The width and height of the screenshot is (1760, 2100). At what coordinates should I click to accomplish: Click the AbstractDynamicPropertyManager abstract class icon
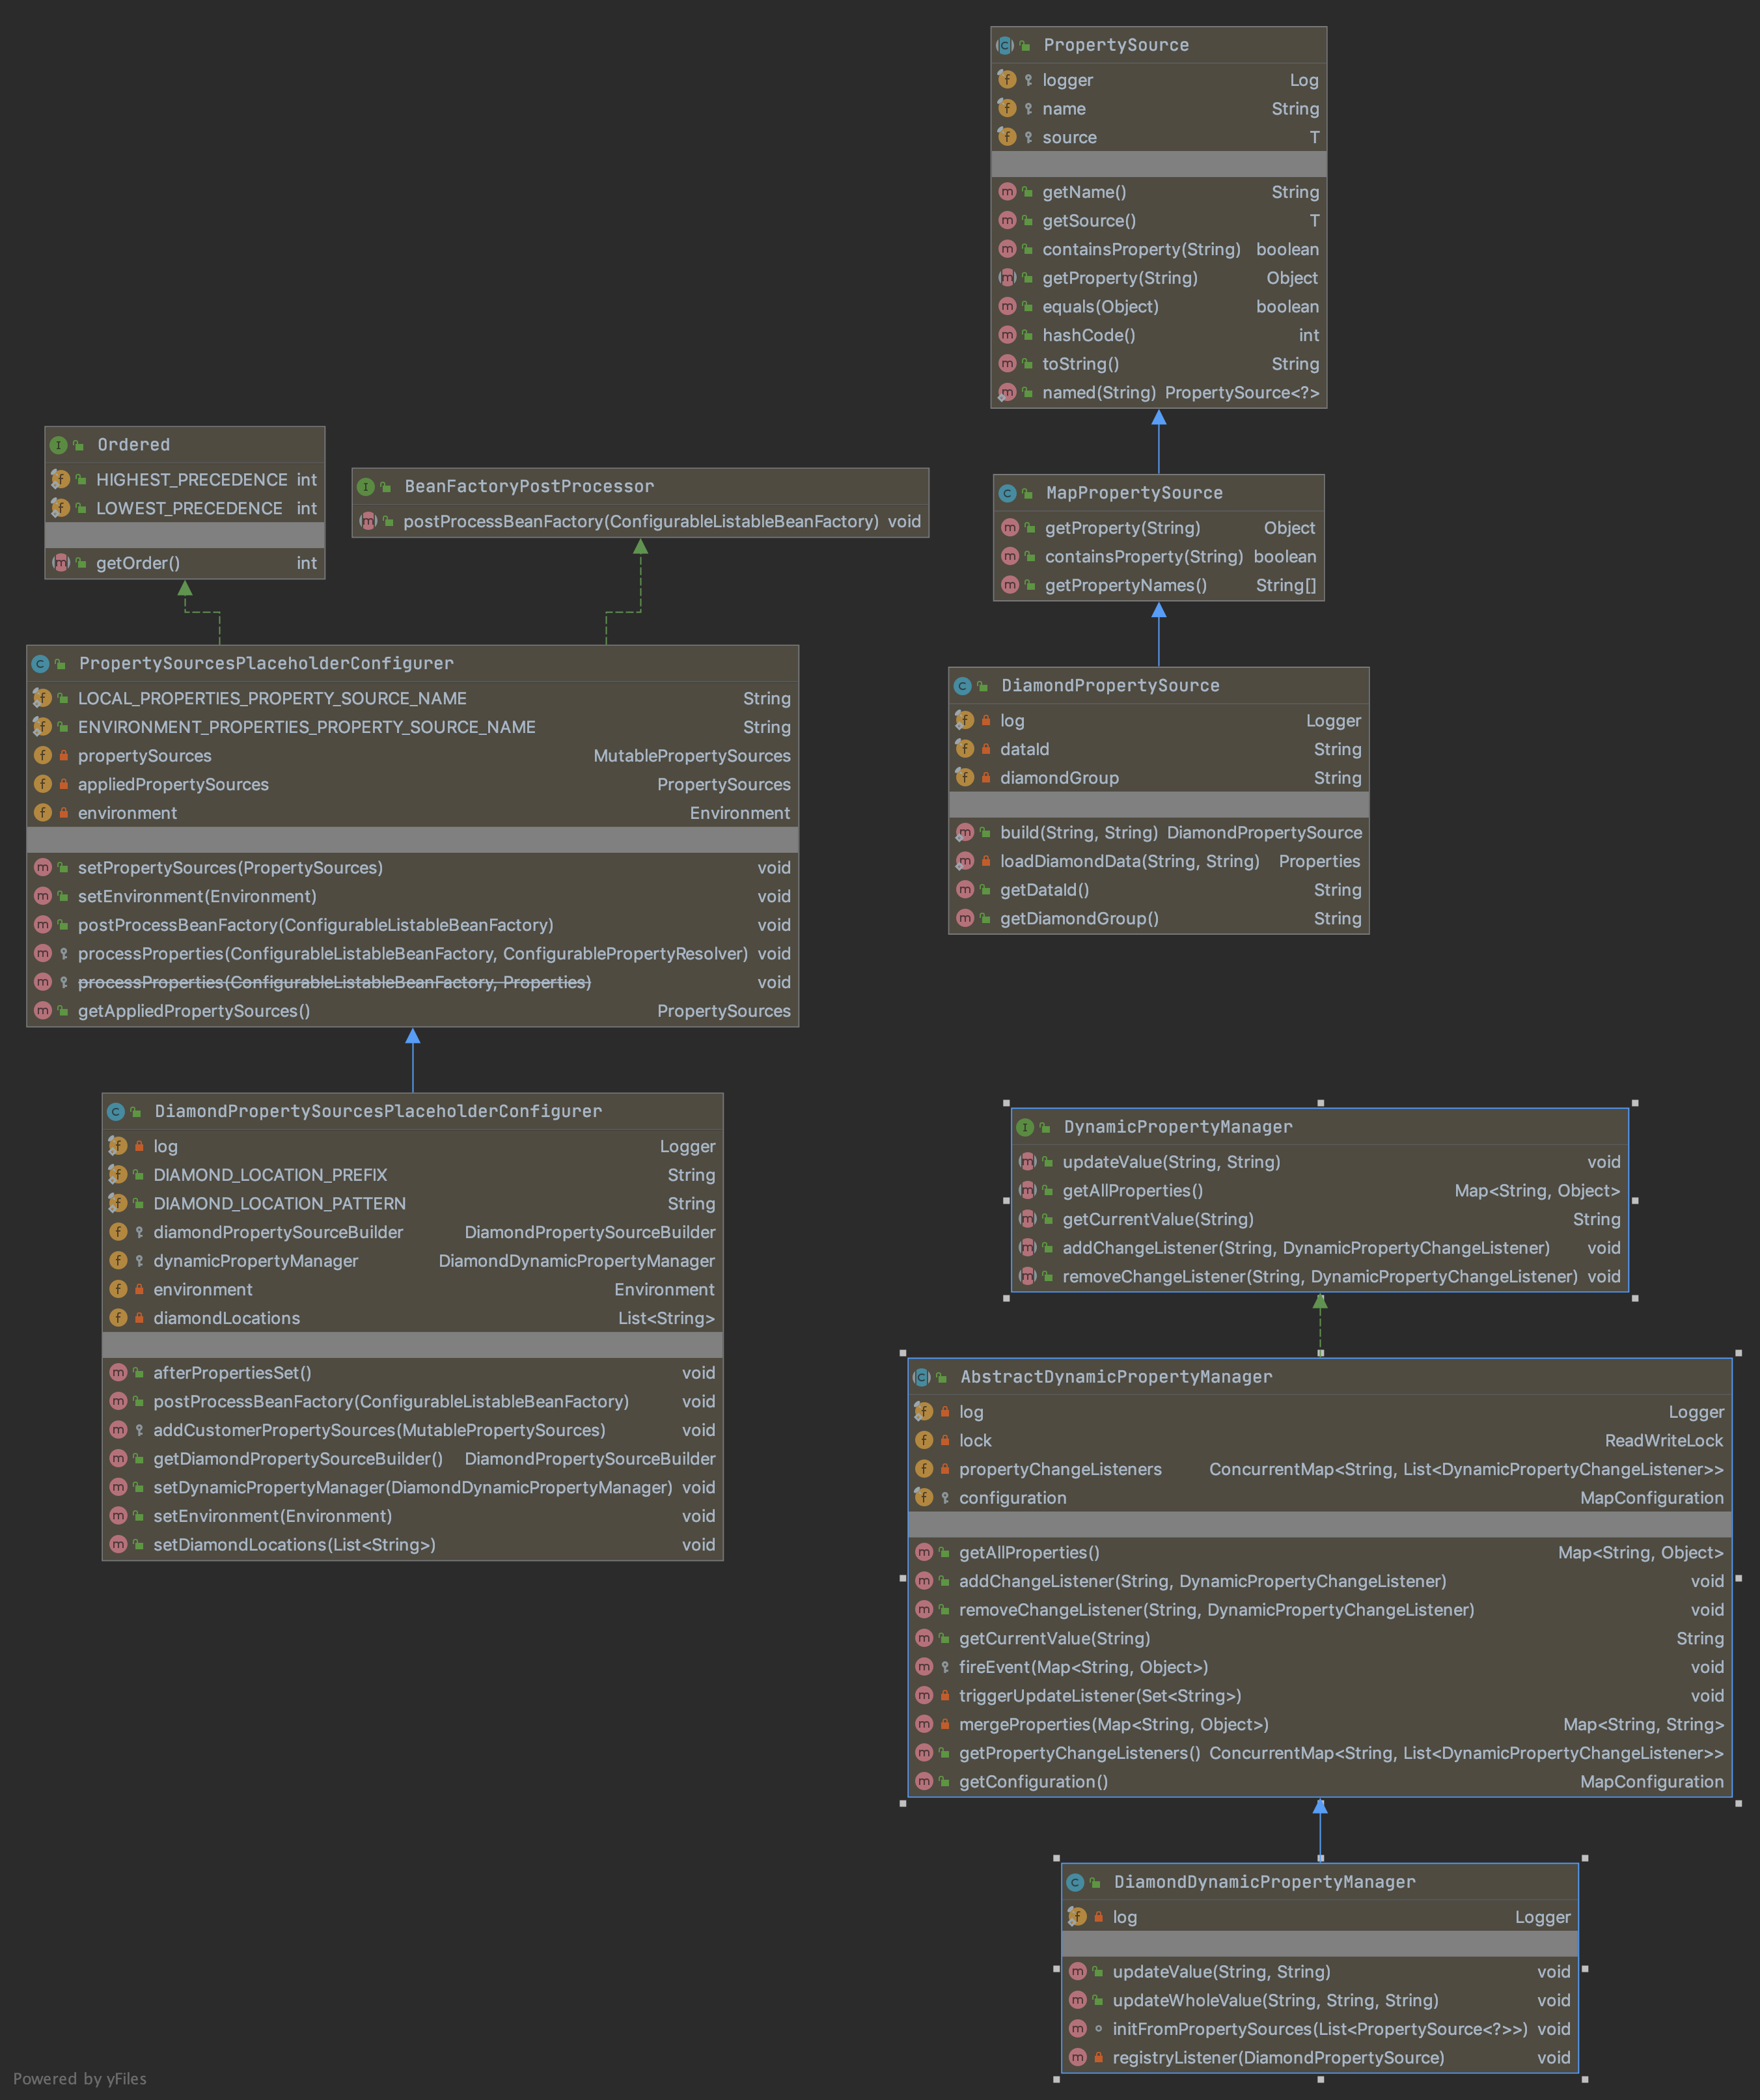coord(922,1377)
